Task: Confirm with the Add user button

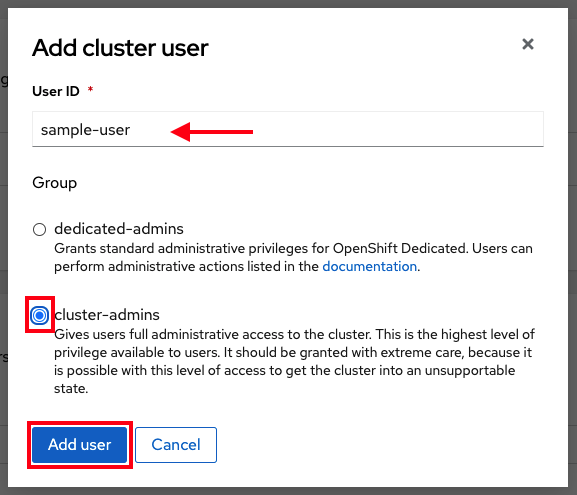Action: tap(79, 445)
